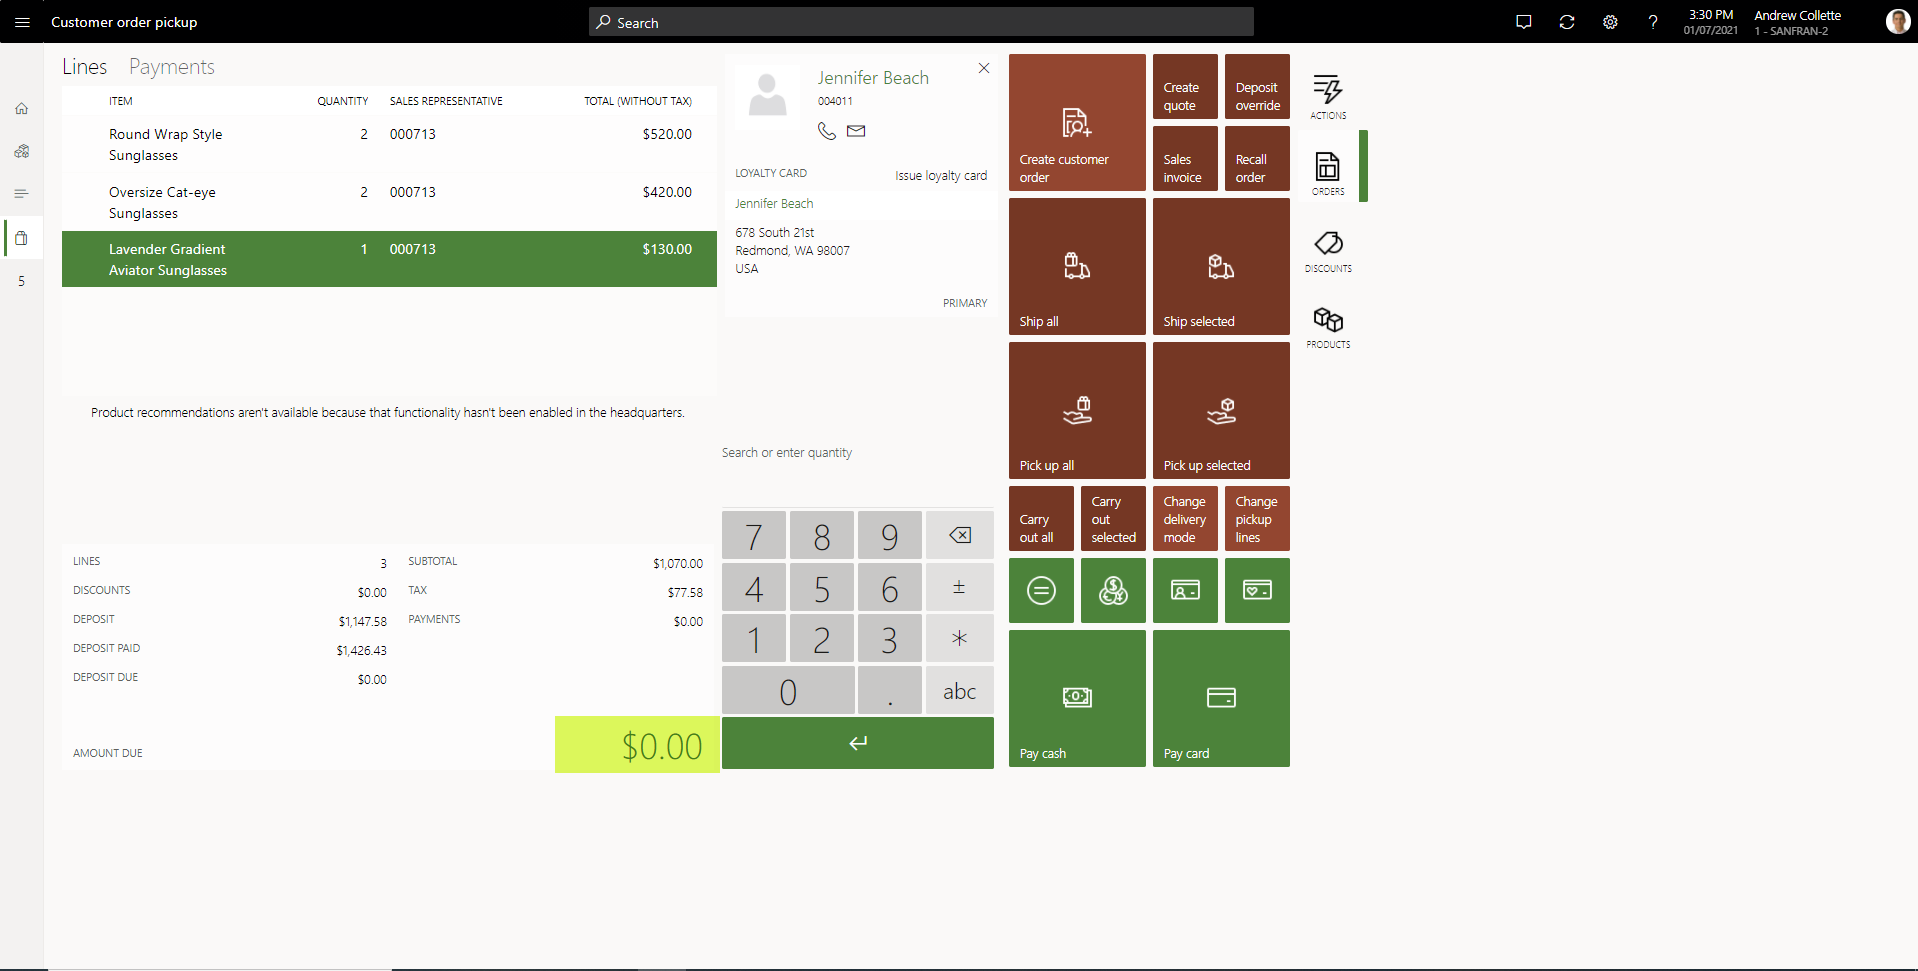1918x971 pixels.
Task: Click numpad key 3
Action: click(889, 639)
